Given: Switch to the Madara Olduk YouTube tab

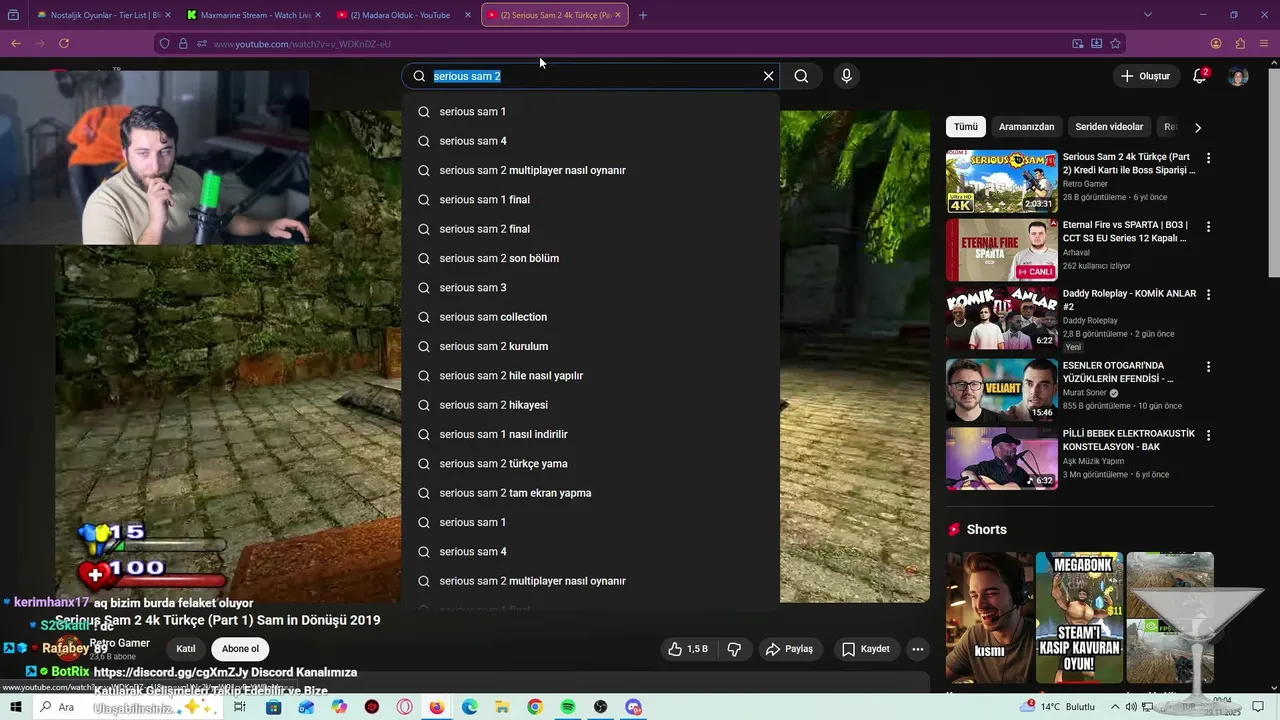Looking at the screenshot, I should point(404,15).
